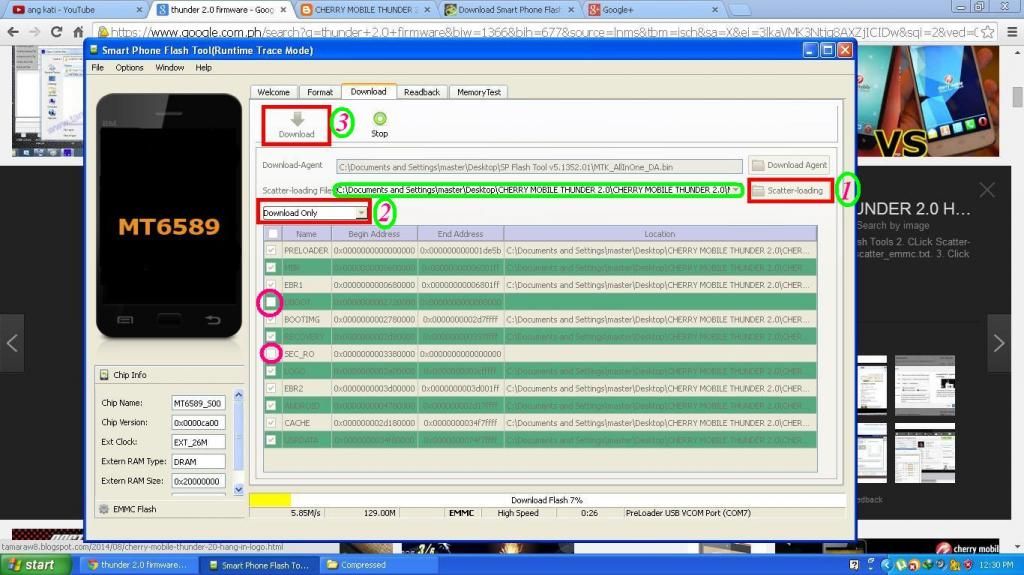The width and height of the screenshot is (1024, 575).
Task: Open the Window menu
Action: coord(170,67)
